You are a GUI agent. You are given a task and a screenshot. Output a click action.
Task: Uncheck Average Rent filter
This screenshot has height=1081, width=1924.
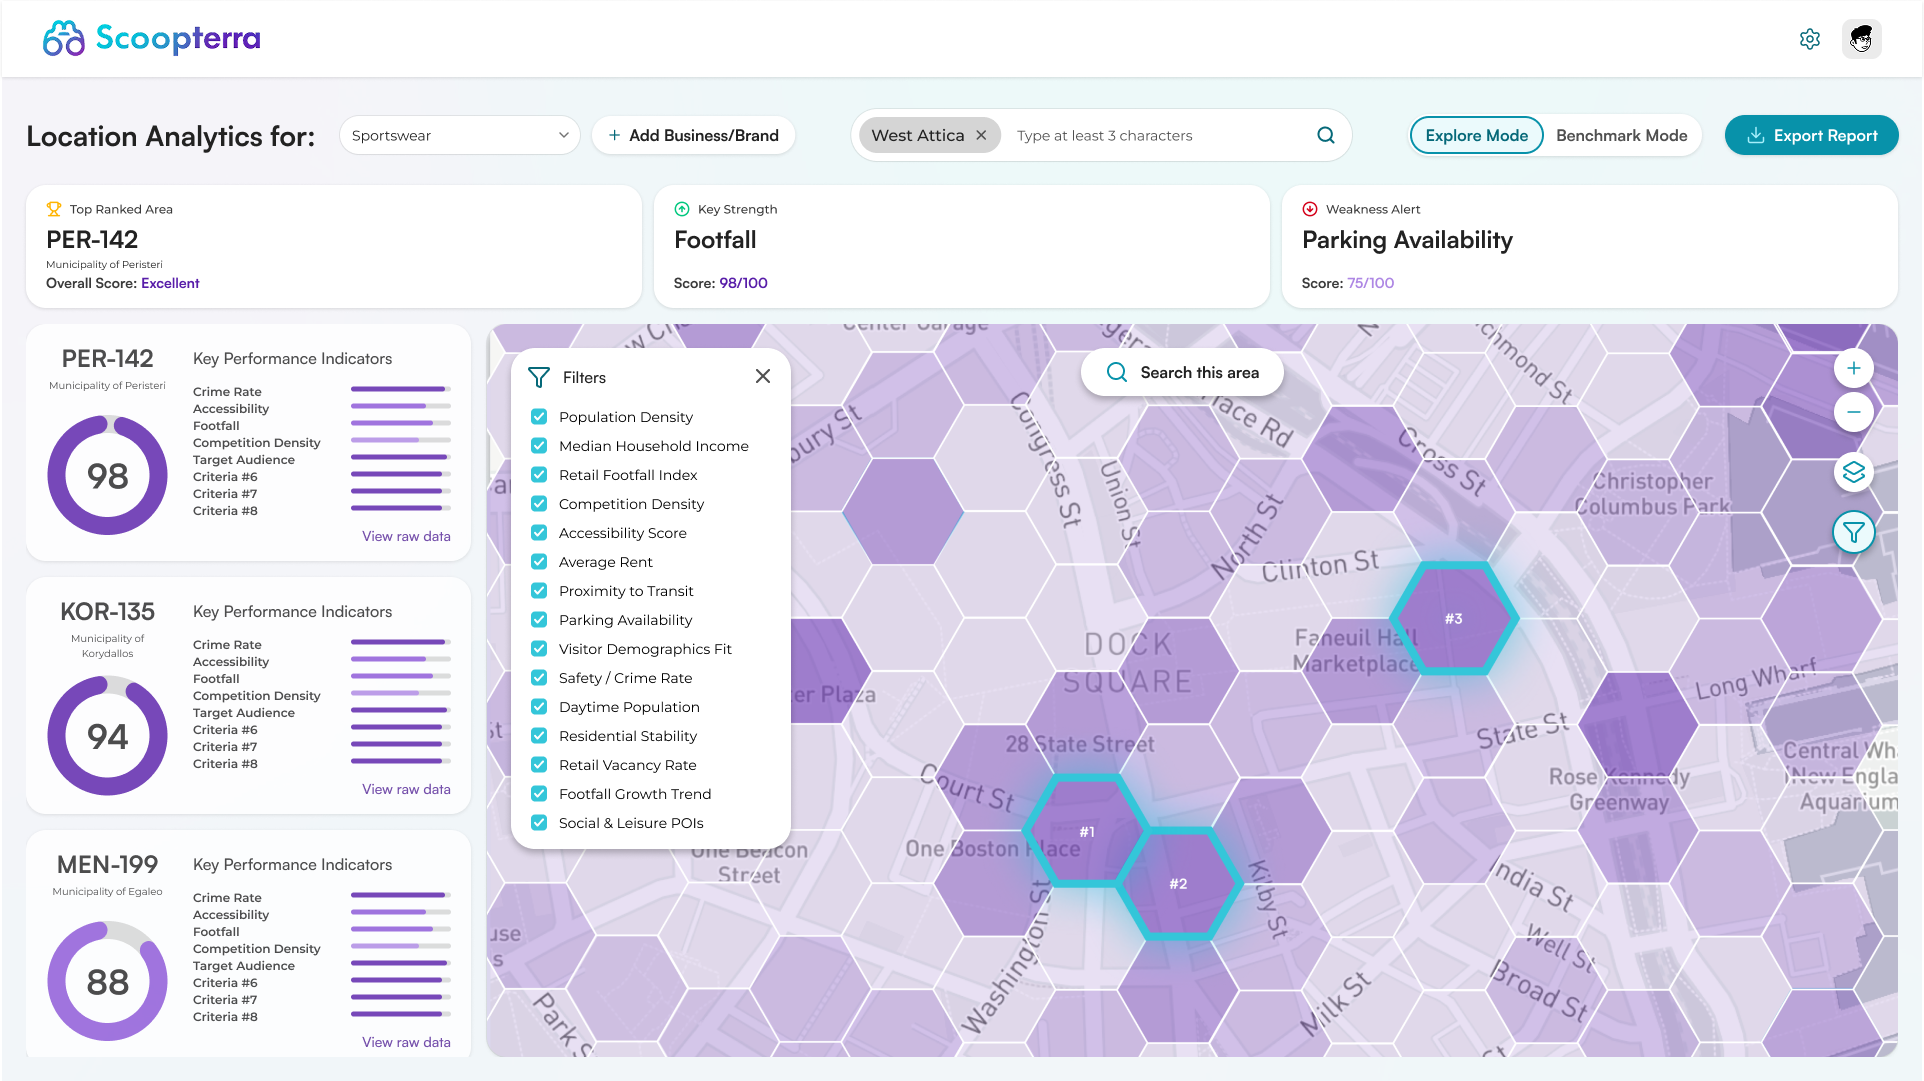click(539, 562)
